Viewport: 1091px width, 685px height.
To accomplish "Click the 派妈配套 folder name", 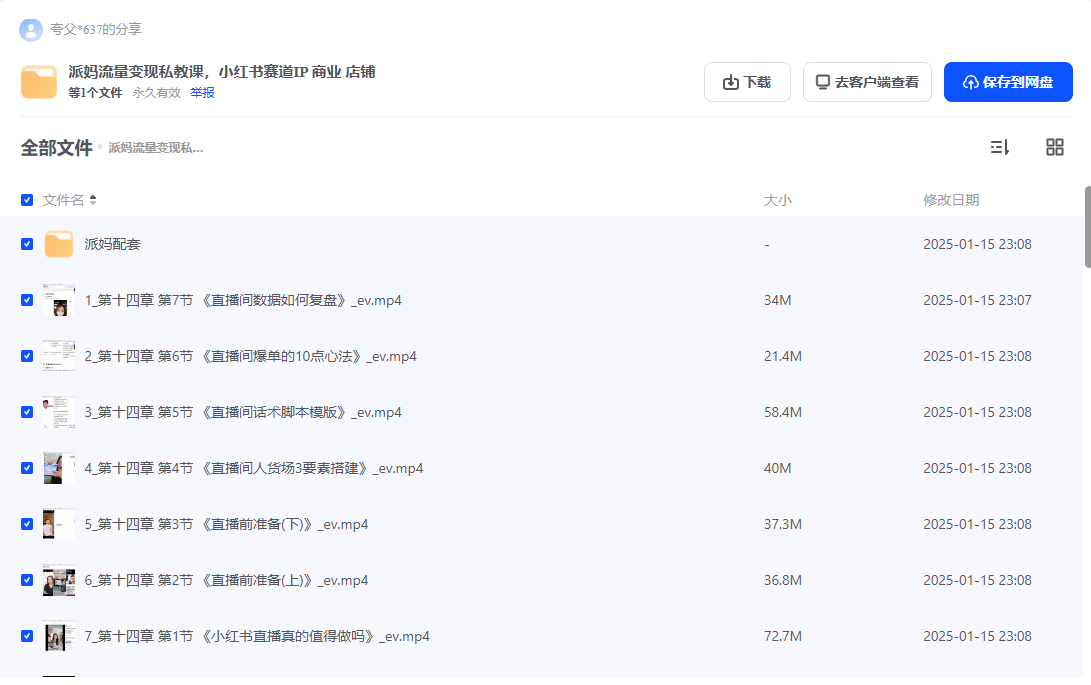I will pyautogui.click(x=113, y=244).
